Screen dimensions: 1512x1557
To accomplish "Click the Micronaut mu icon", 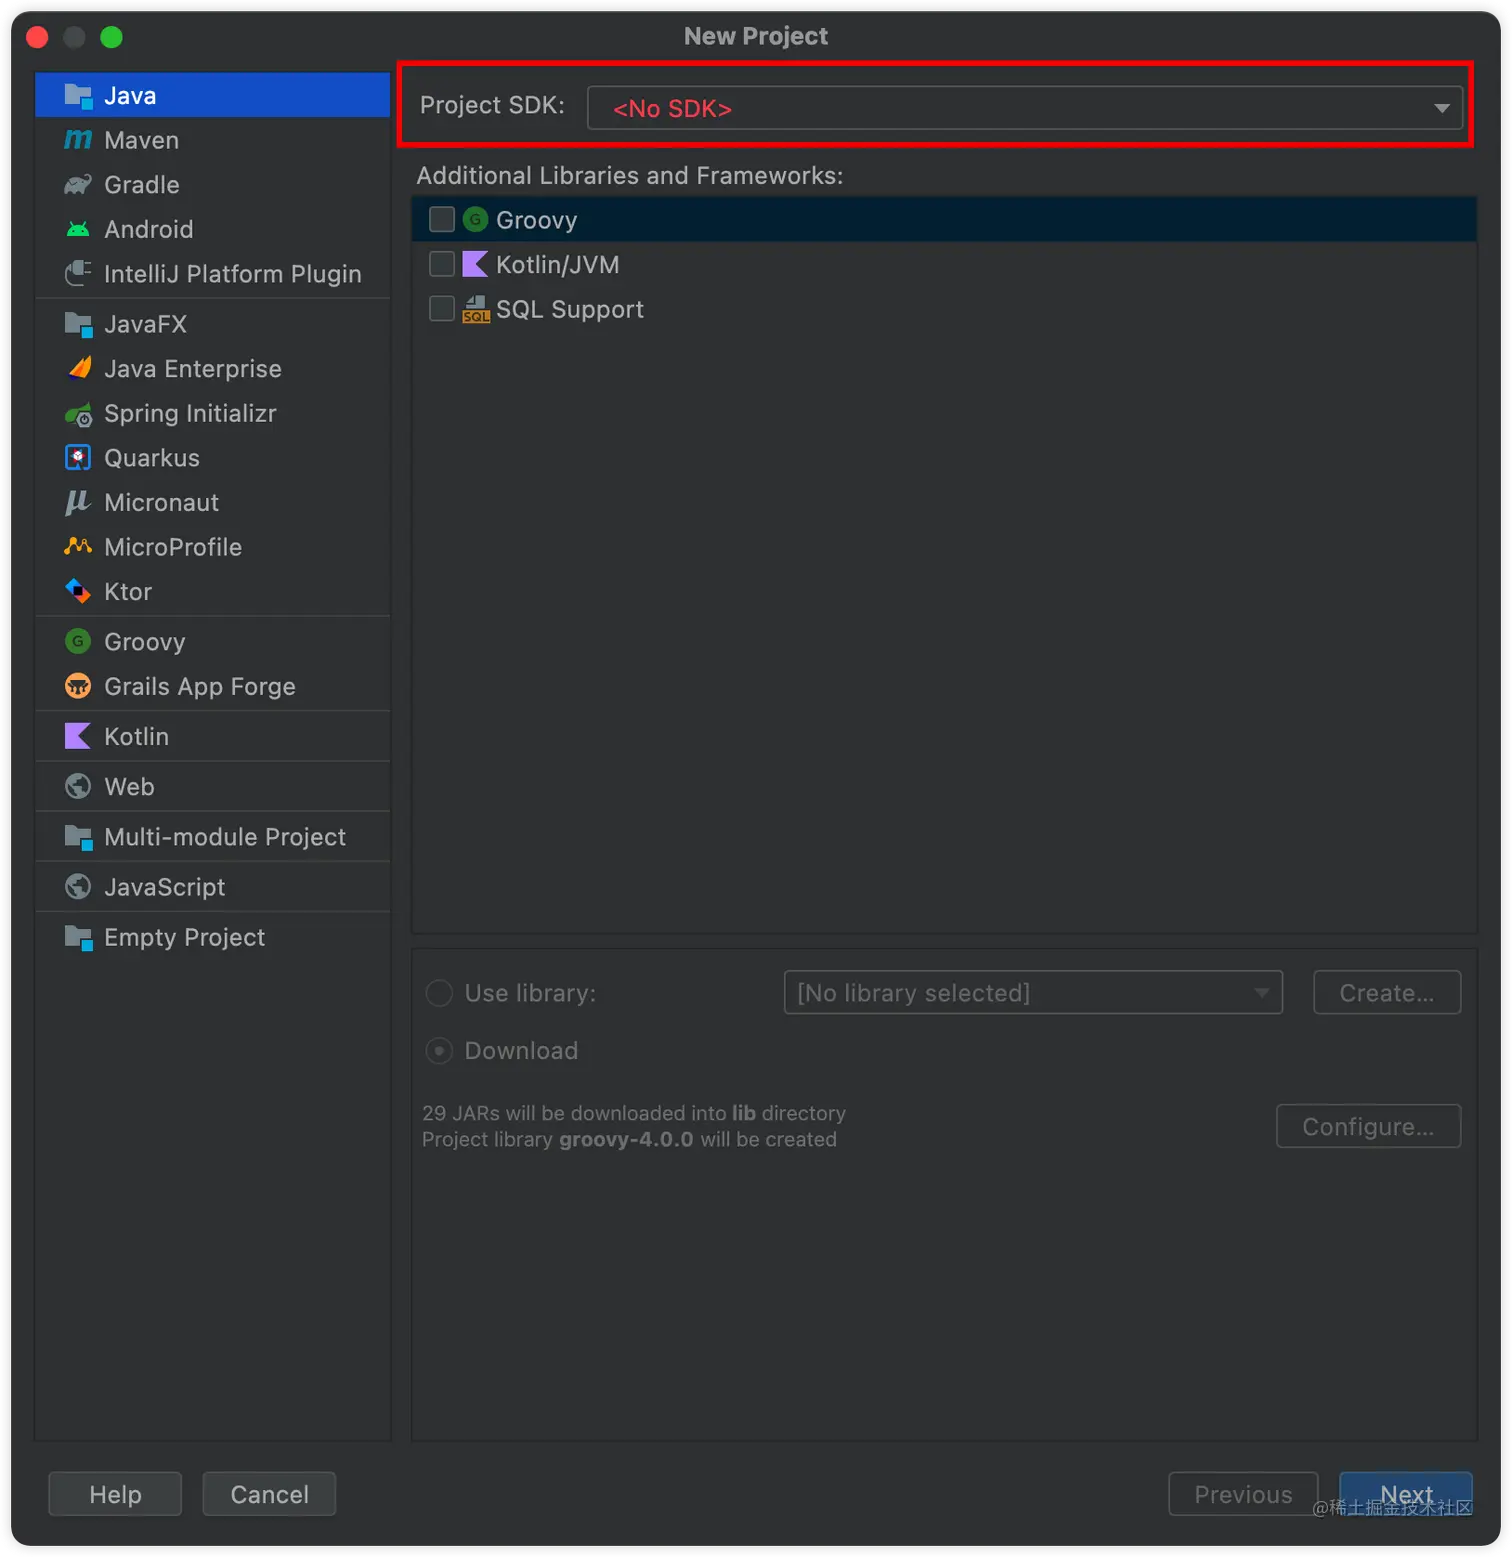I will 78,503.
